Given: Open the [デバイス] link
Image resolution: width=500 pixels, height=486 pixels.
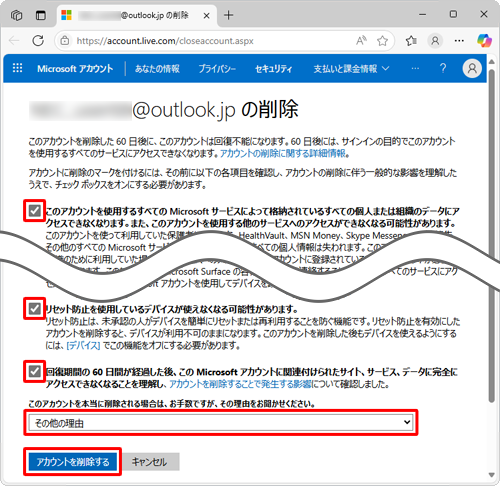Looking at the screenshot, I should [83, 345].
